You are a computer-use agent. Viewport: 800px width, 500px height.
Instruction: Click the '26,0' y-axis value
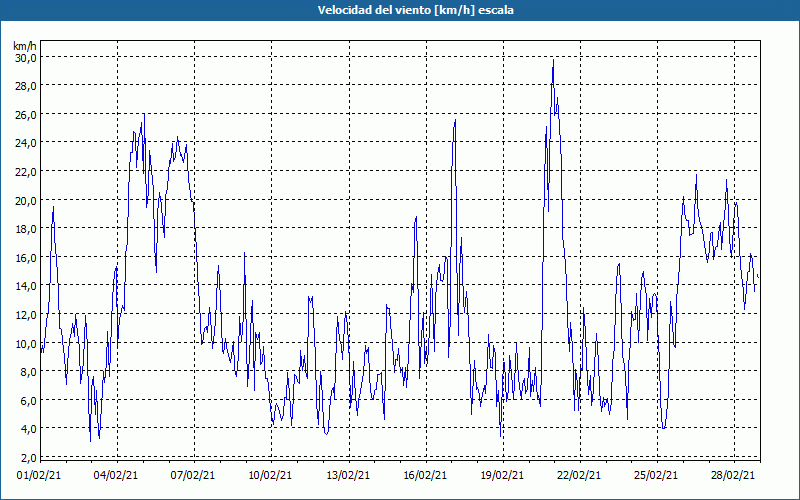coord(26,115)
